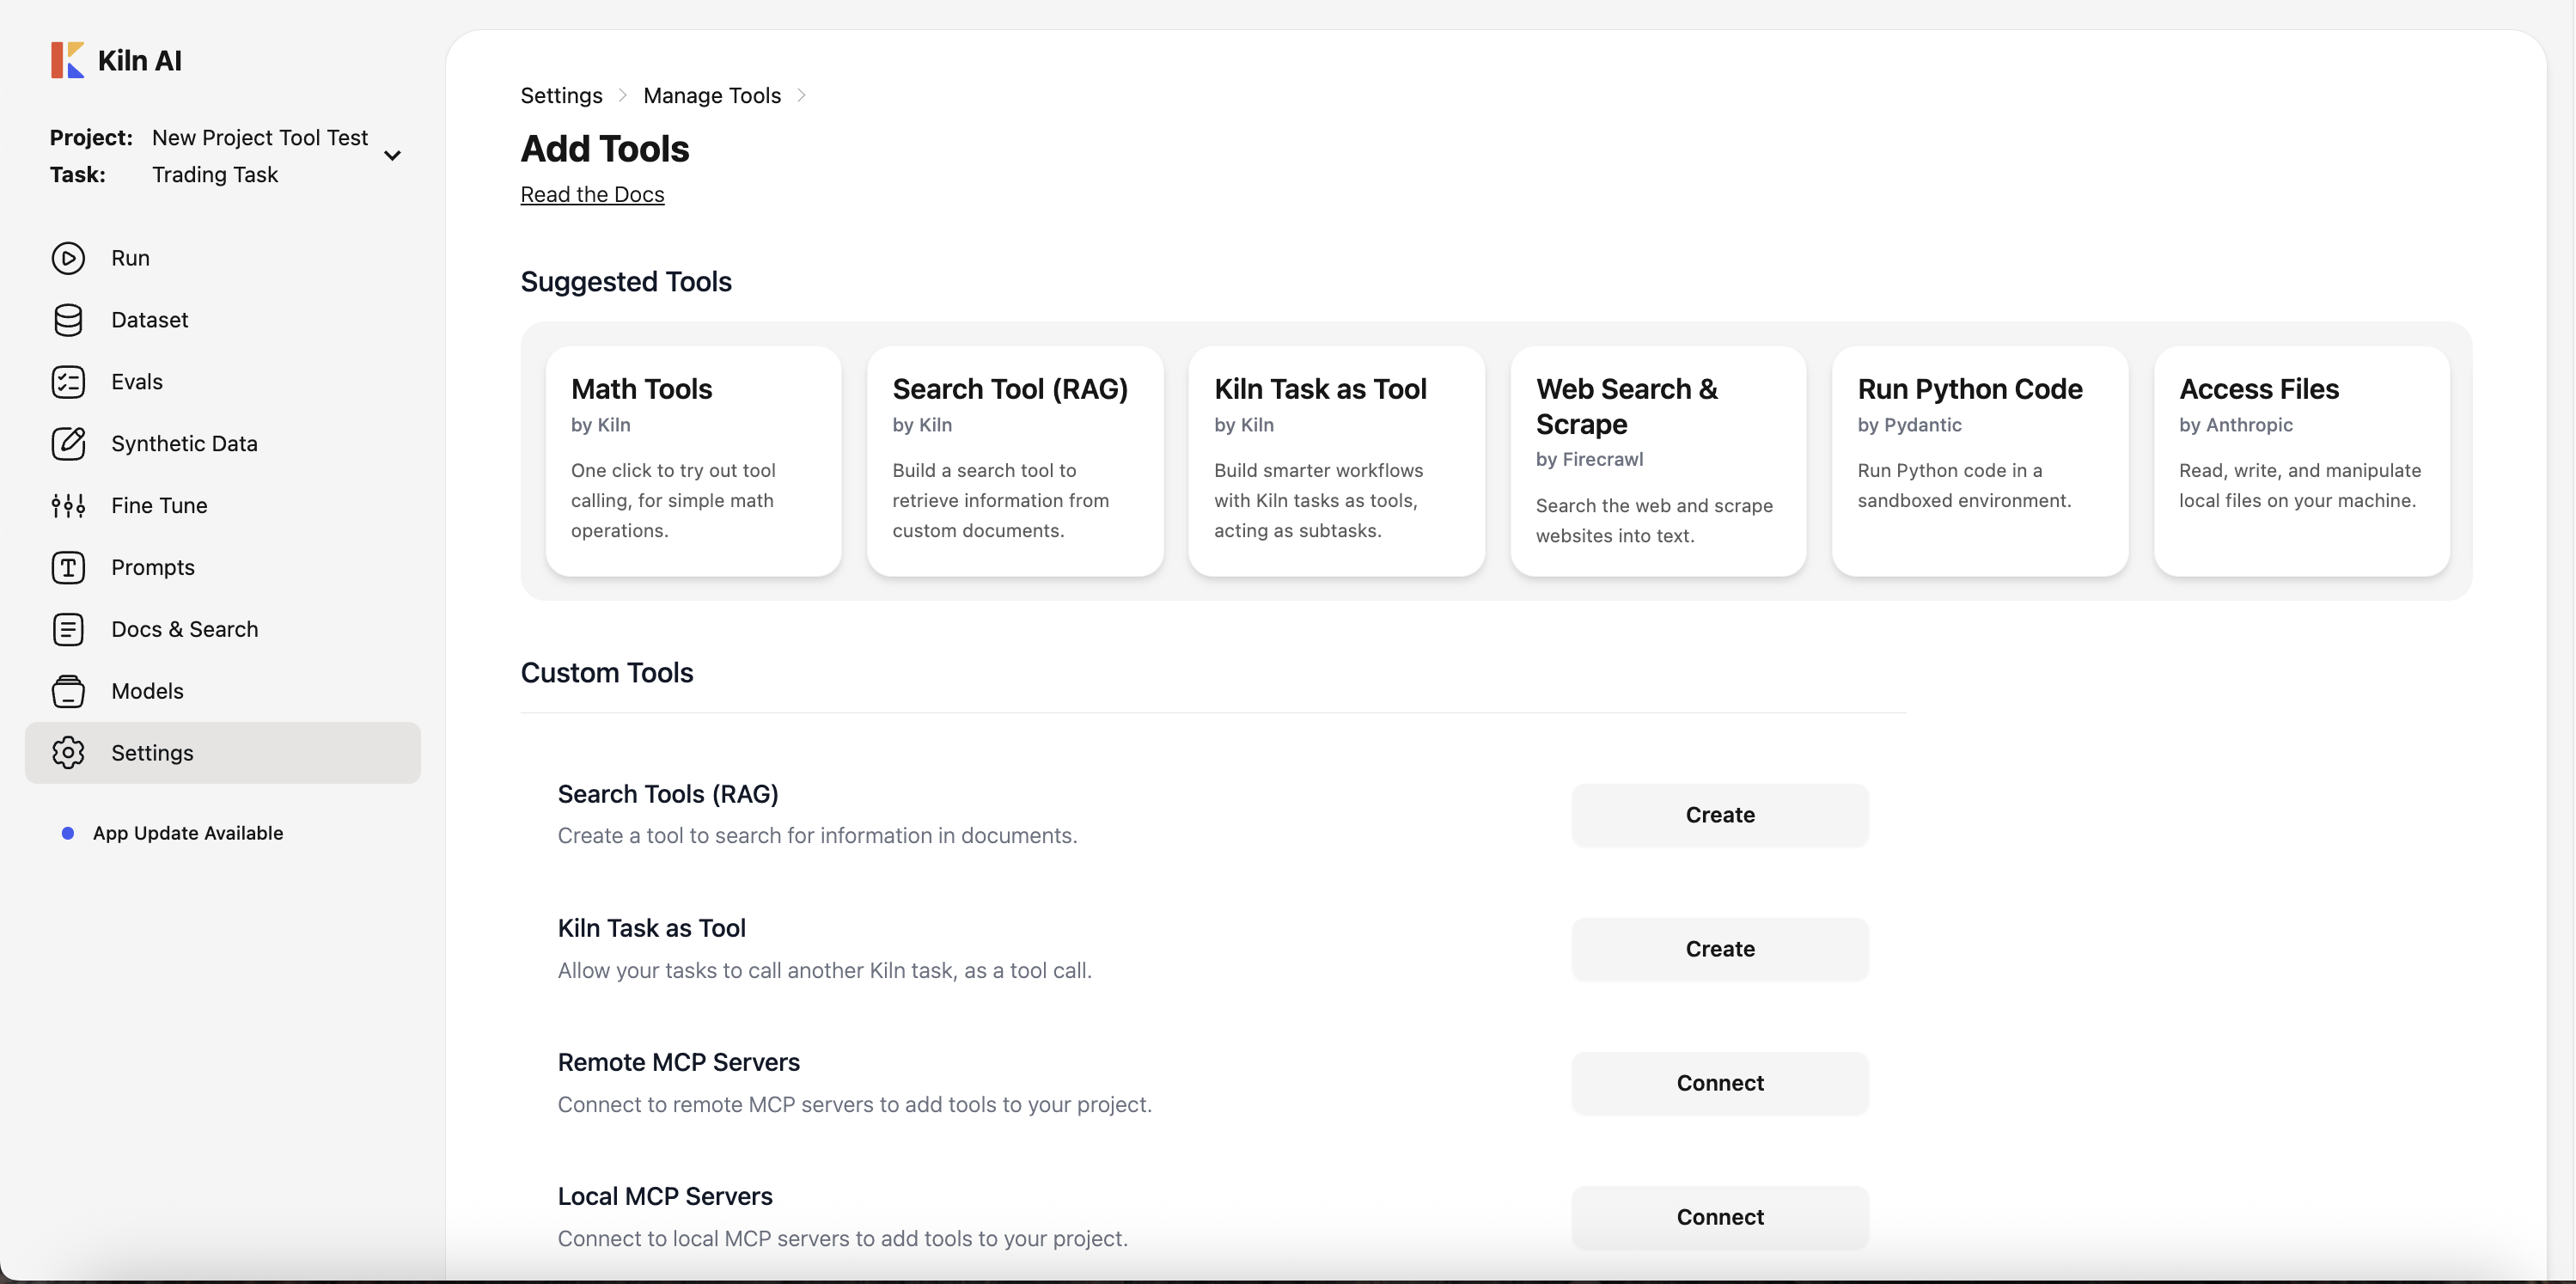Connect a Remote MCP Server

pyautogui.click(x=1720, y=1083)
